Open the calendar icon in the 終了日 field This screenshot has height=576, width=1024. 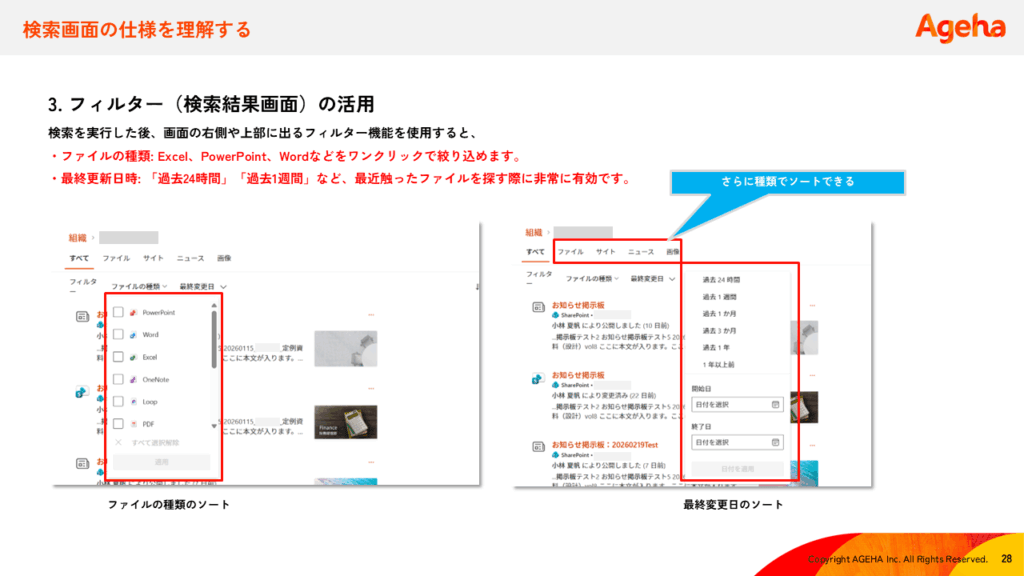click(x=775, y=442)
